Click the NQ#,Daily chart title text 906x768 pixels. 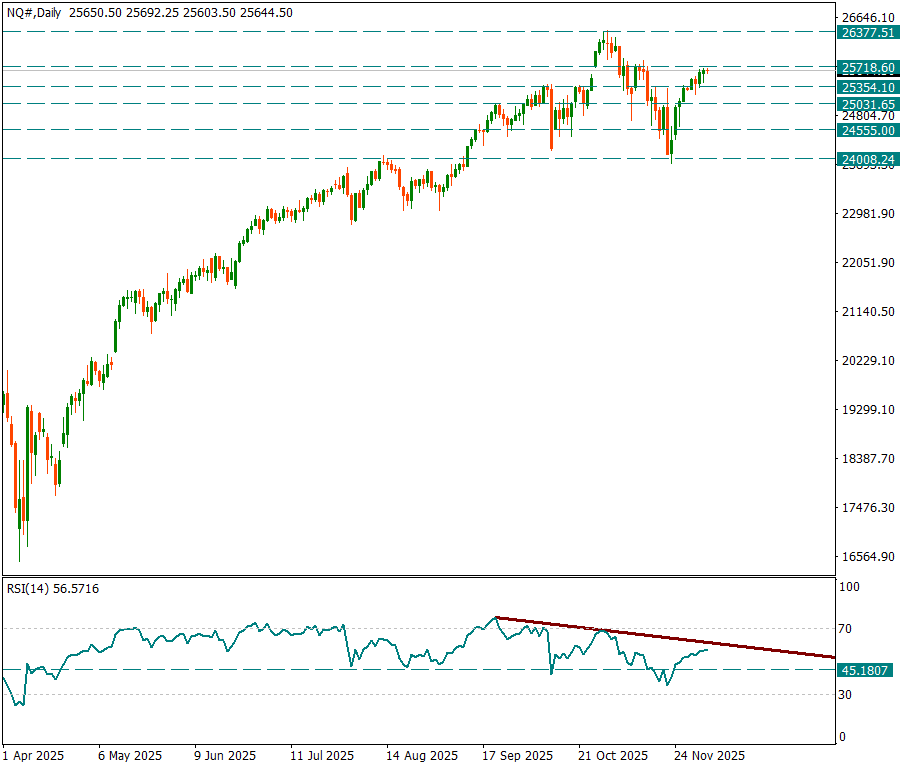[36, 12]
